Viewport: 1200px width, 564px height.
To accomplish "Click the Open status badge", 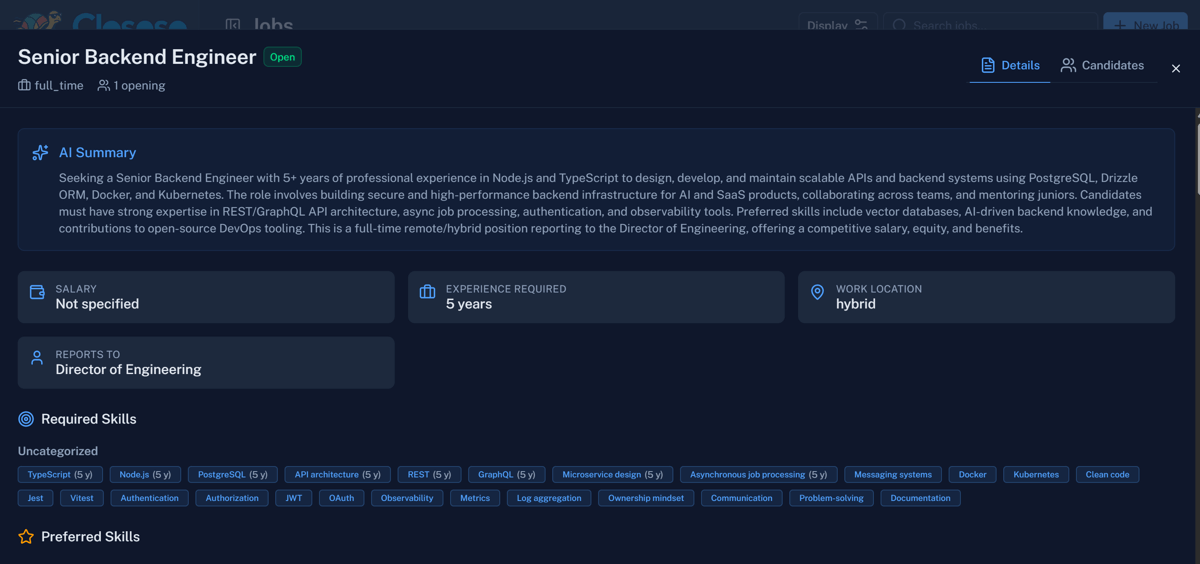I will pos(282,57).
